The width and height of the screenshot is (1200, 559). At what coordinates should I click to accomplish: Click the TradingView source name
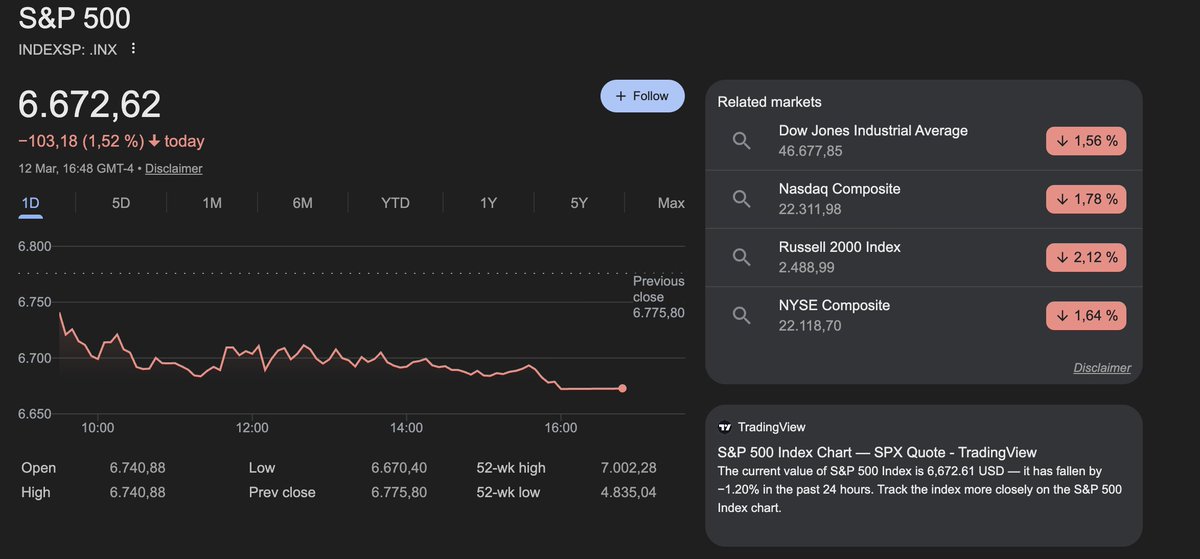tap(771, 427)
